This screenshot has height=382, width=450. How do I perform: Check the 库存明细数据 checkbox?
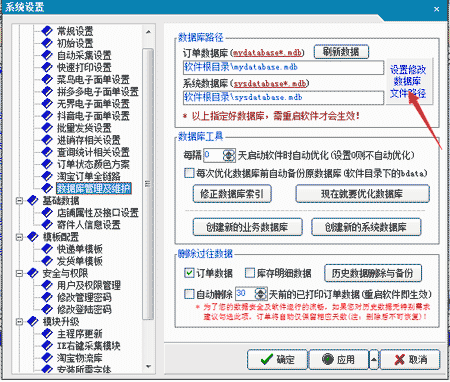pos(250,273)
